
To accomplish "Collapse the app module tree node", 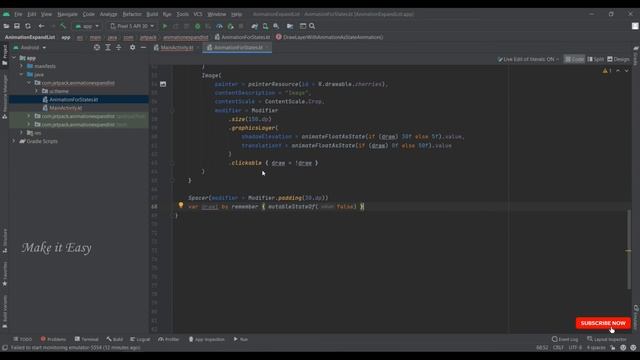I will (14, 58).
